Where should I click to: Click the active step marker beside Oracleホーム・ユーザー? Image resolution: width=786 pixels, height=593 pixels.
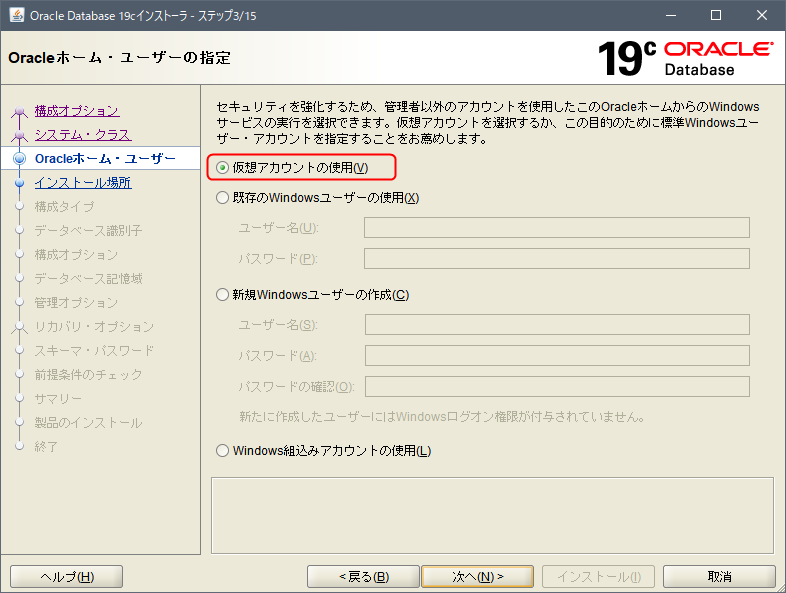(20, 158)
